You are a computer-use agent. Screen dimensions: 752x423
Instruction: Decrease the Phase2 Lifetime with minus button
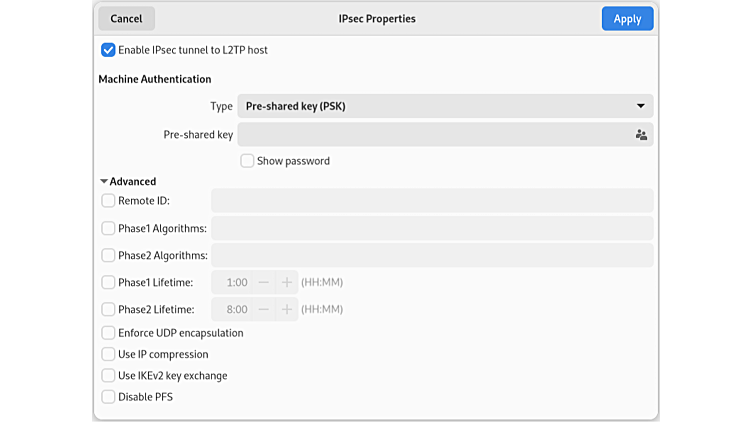[x=264, y=310]
